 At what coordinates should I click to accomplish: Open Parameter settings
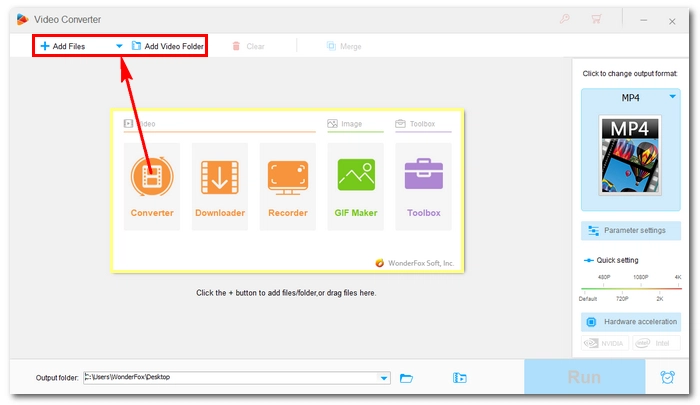tap(631, 230)
